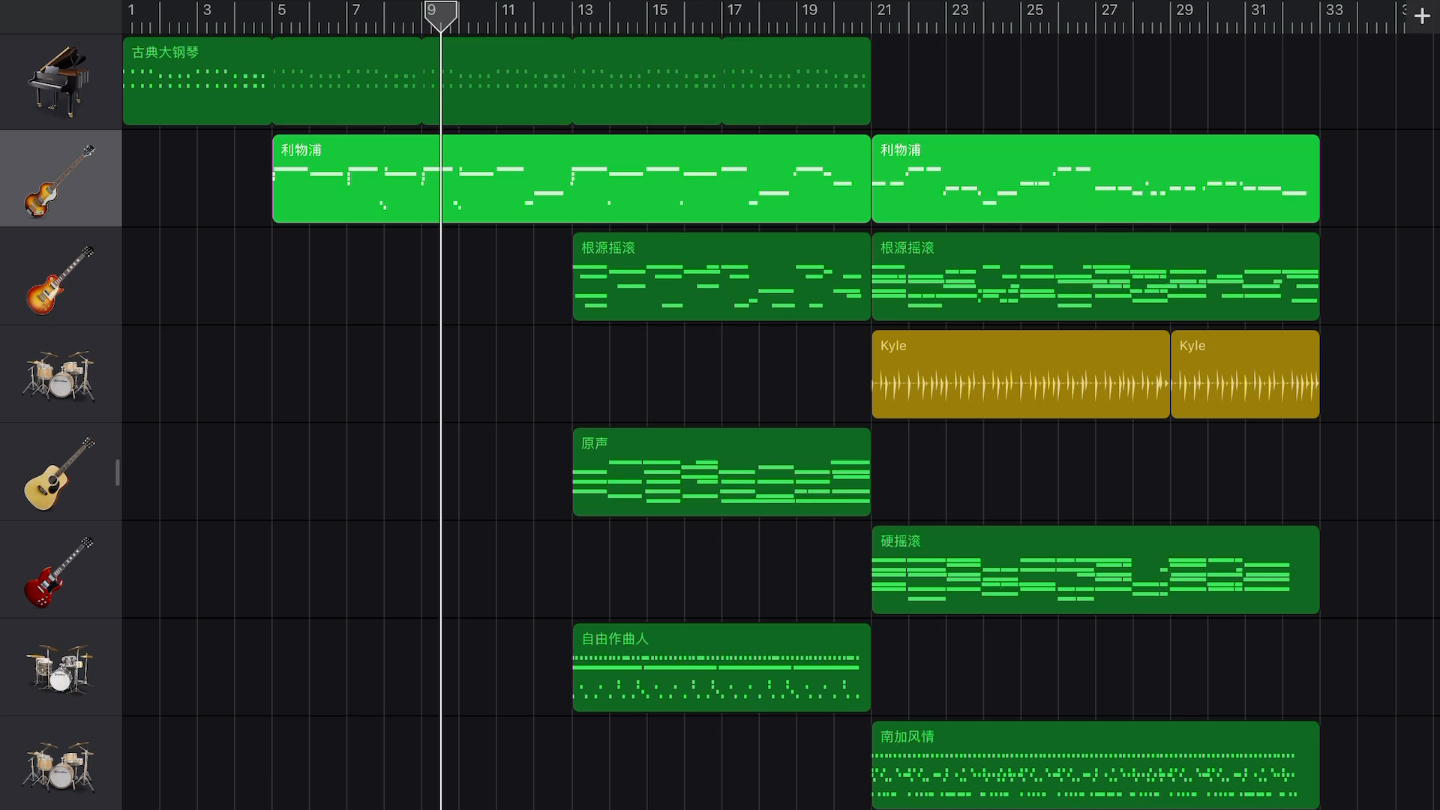Jump to bar 27 on the ruler
Image resolution: width=1440 pixels, height=810 pixels.
pos(1110,10)
